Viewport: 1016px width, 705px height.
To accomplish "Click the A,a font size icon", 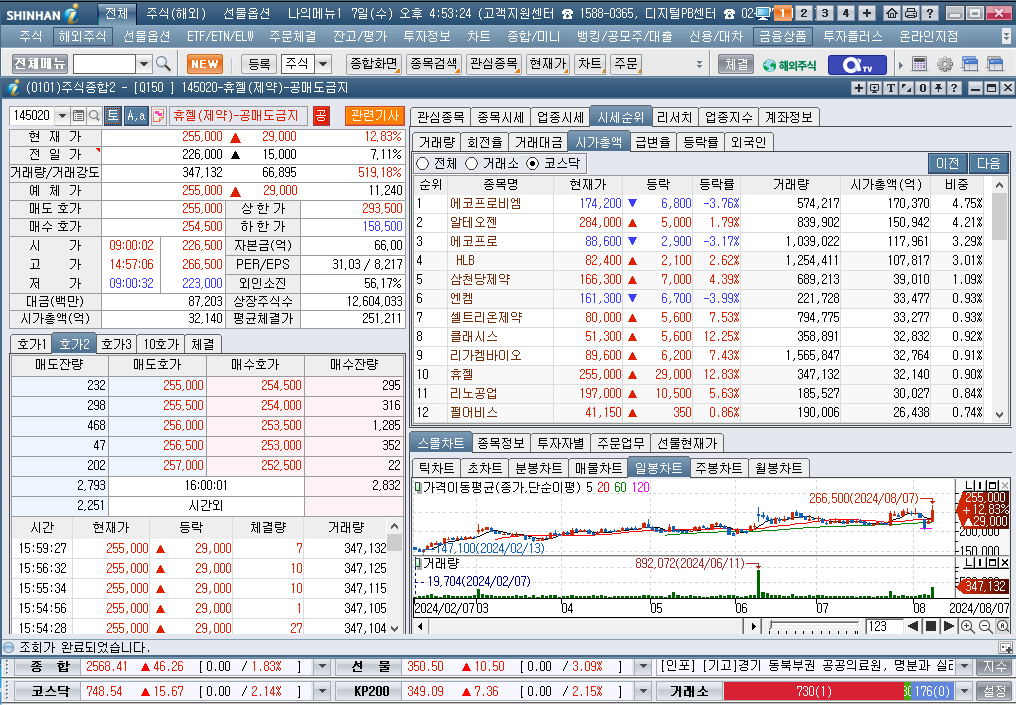I will click(x=135, y=115).
